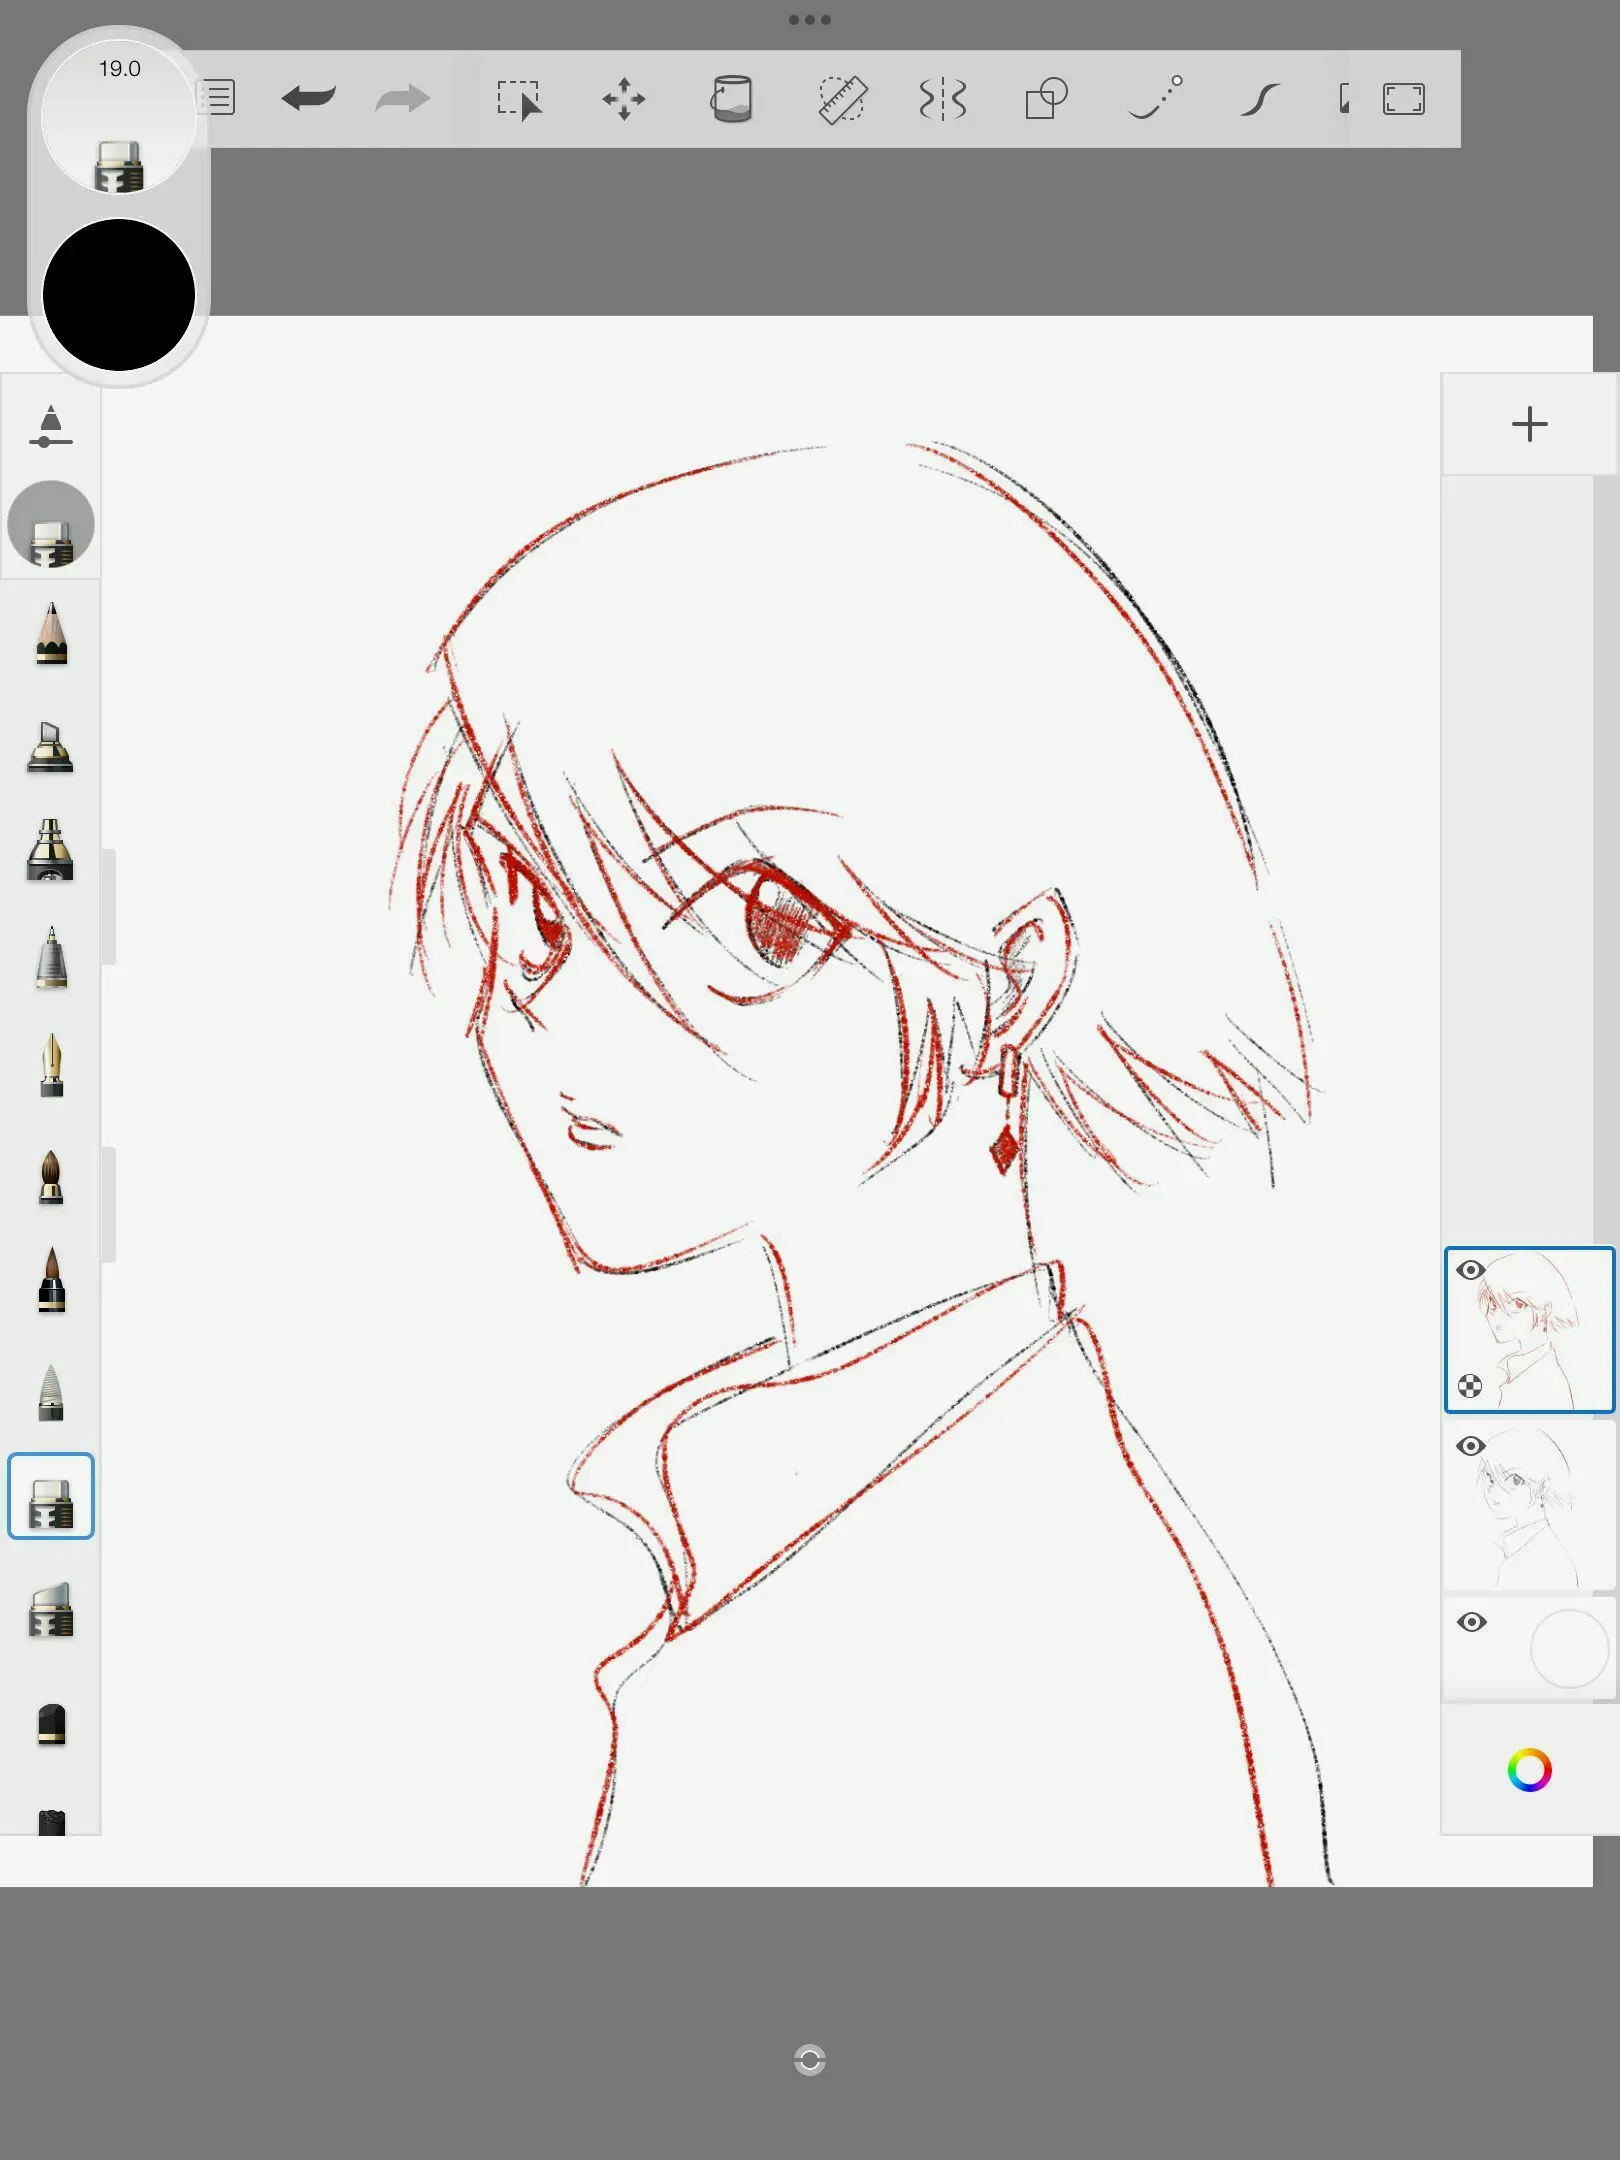Select the highlighted hard eraser

[x=51, y=1496]
